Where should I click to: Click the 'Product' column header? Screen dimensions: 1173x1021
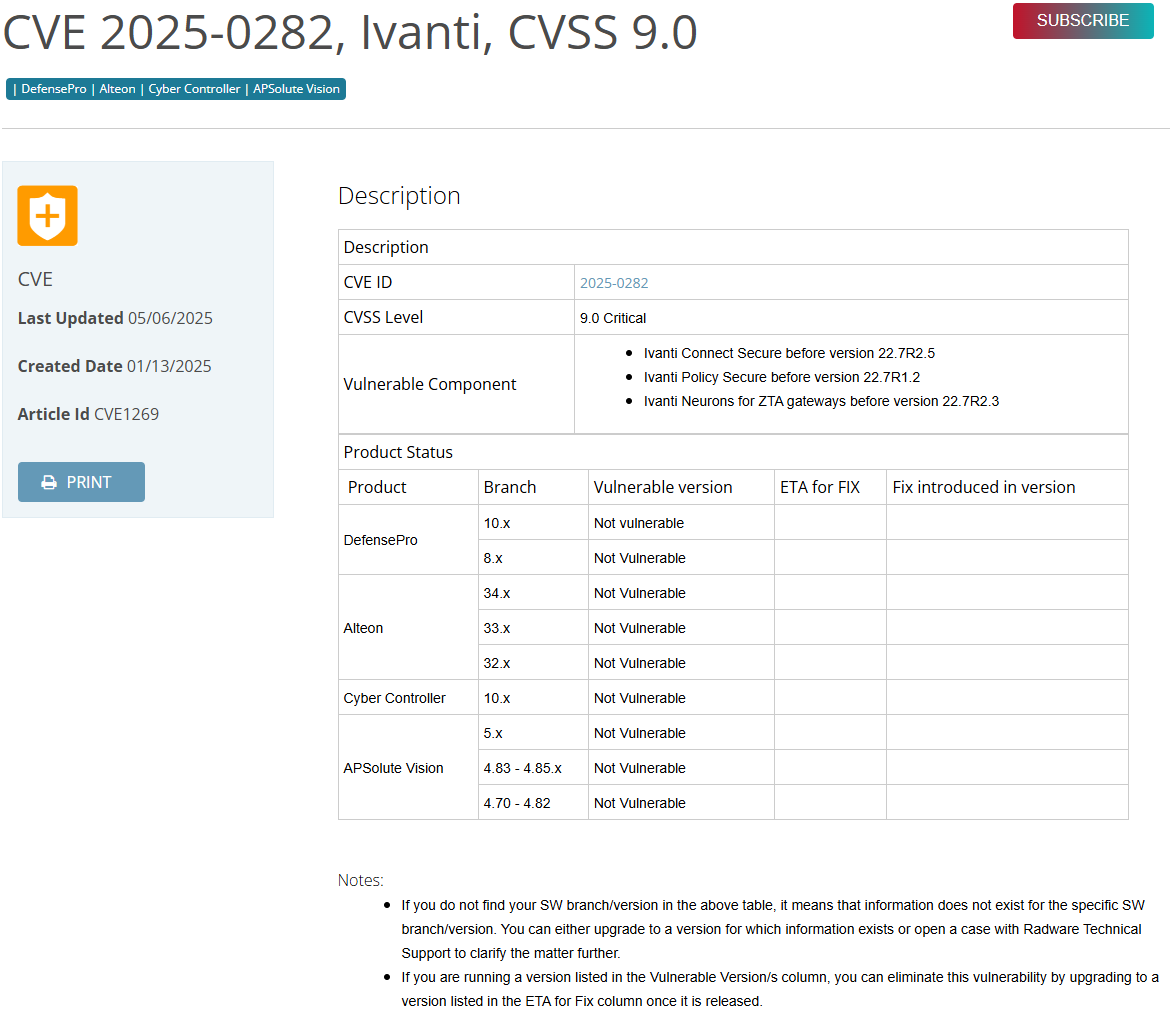377,487
